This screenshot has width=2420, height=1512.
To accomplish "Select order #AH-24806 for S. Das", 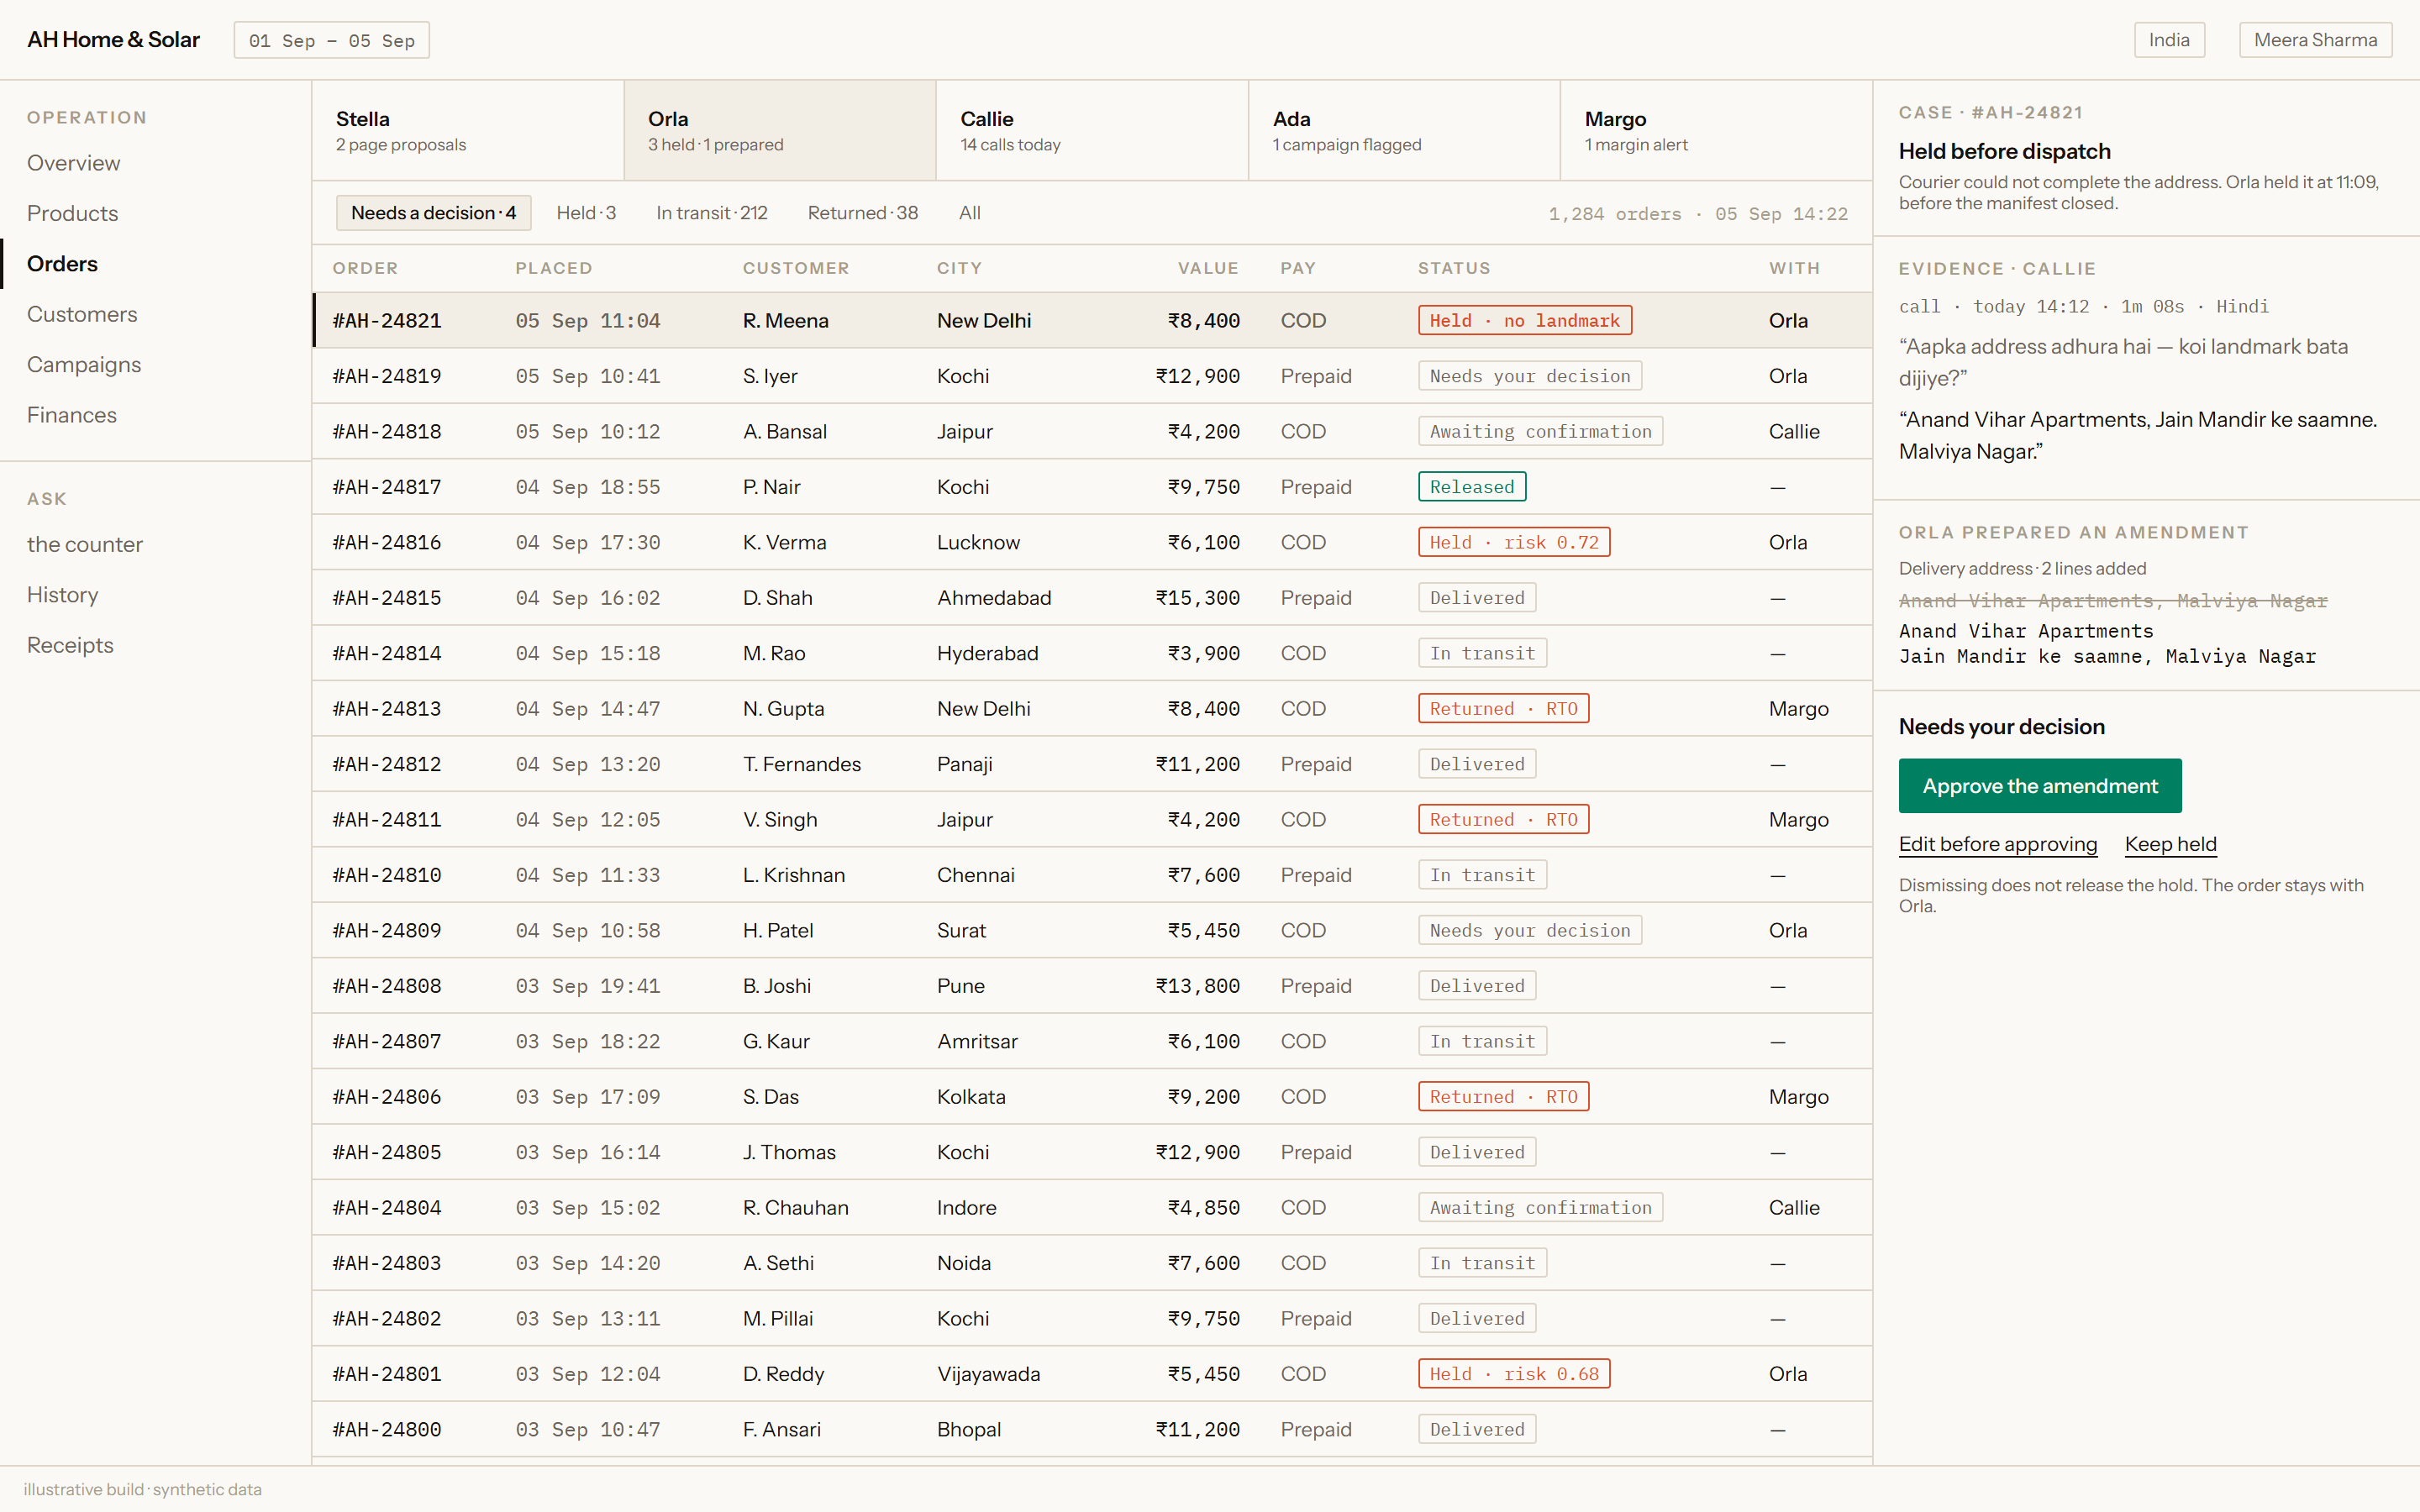I will pos(1092,1097).
